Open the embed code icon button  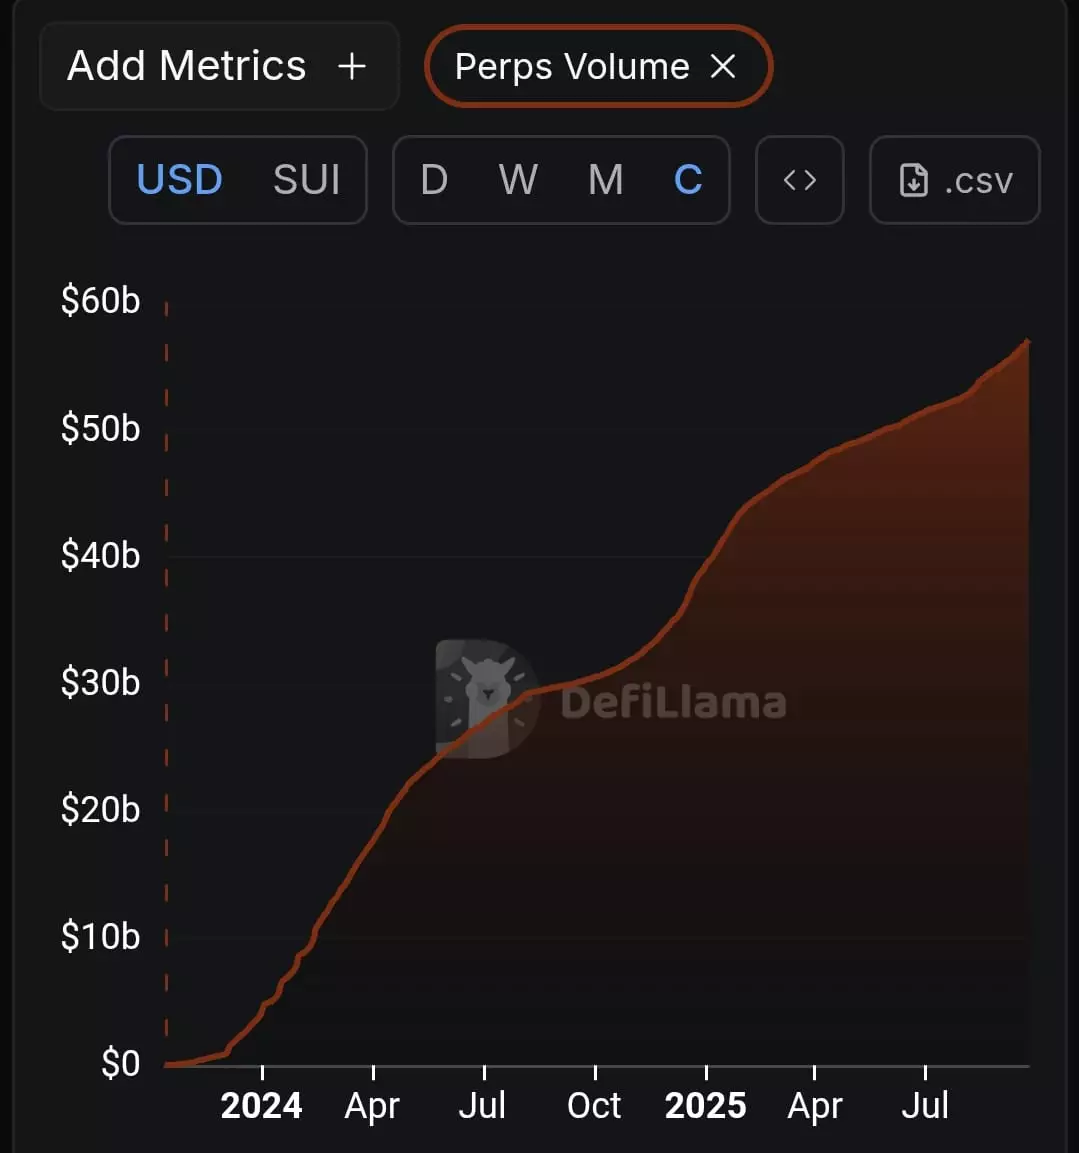click(800, 180)
